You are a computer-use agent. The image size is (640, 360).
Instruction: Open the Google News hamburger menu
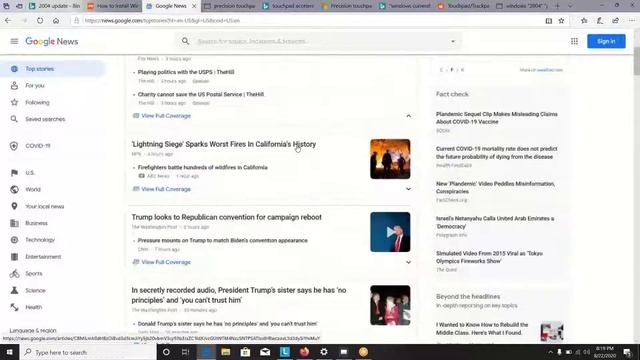pos(14,41)
